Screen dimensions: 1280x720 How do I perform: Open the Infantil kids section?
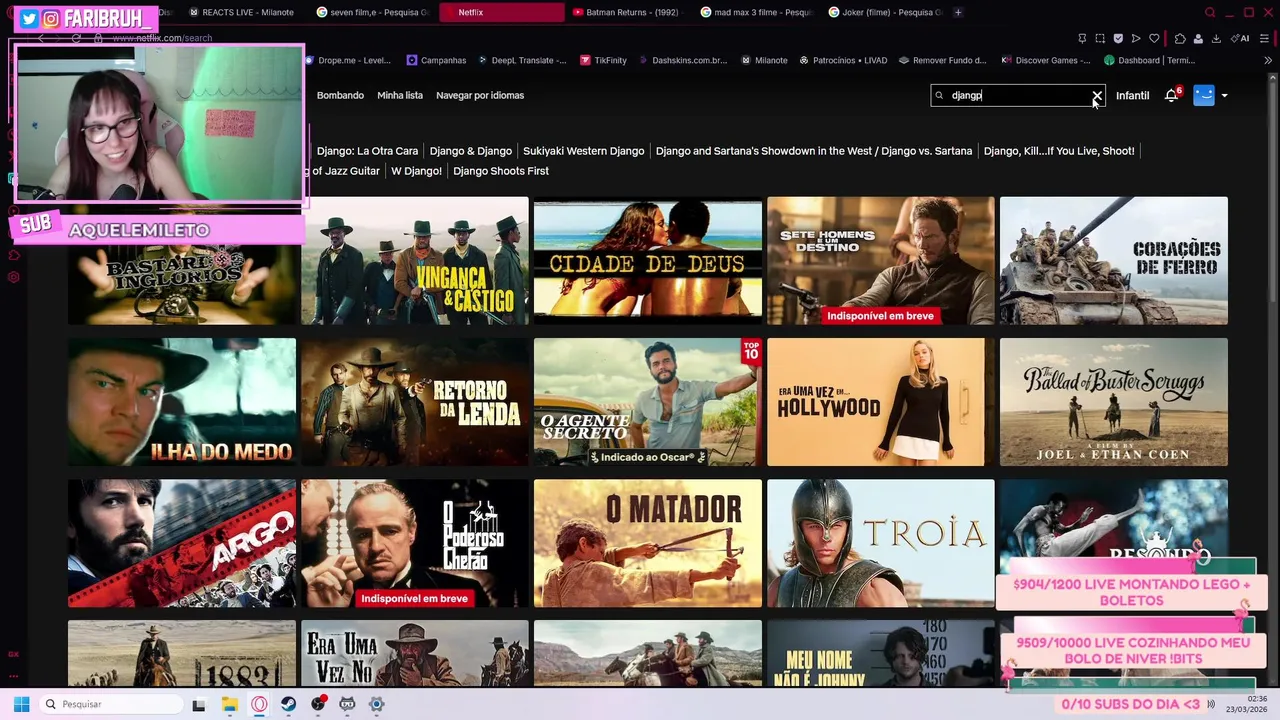pyautogui.click(x=1132, y=95)
